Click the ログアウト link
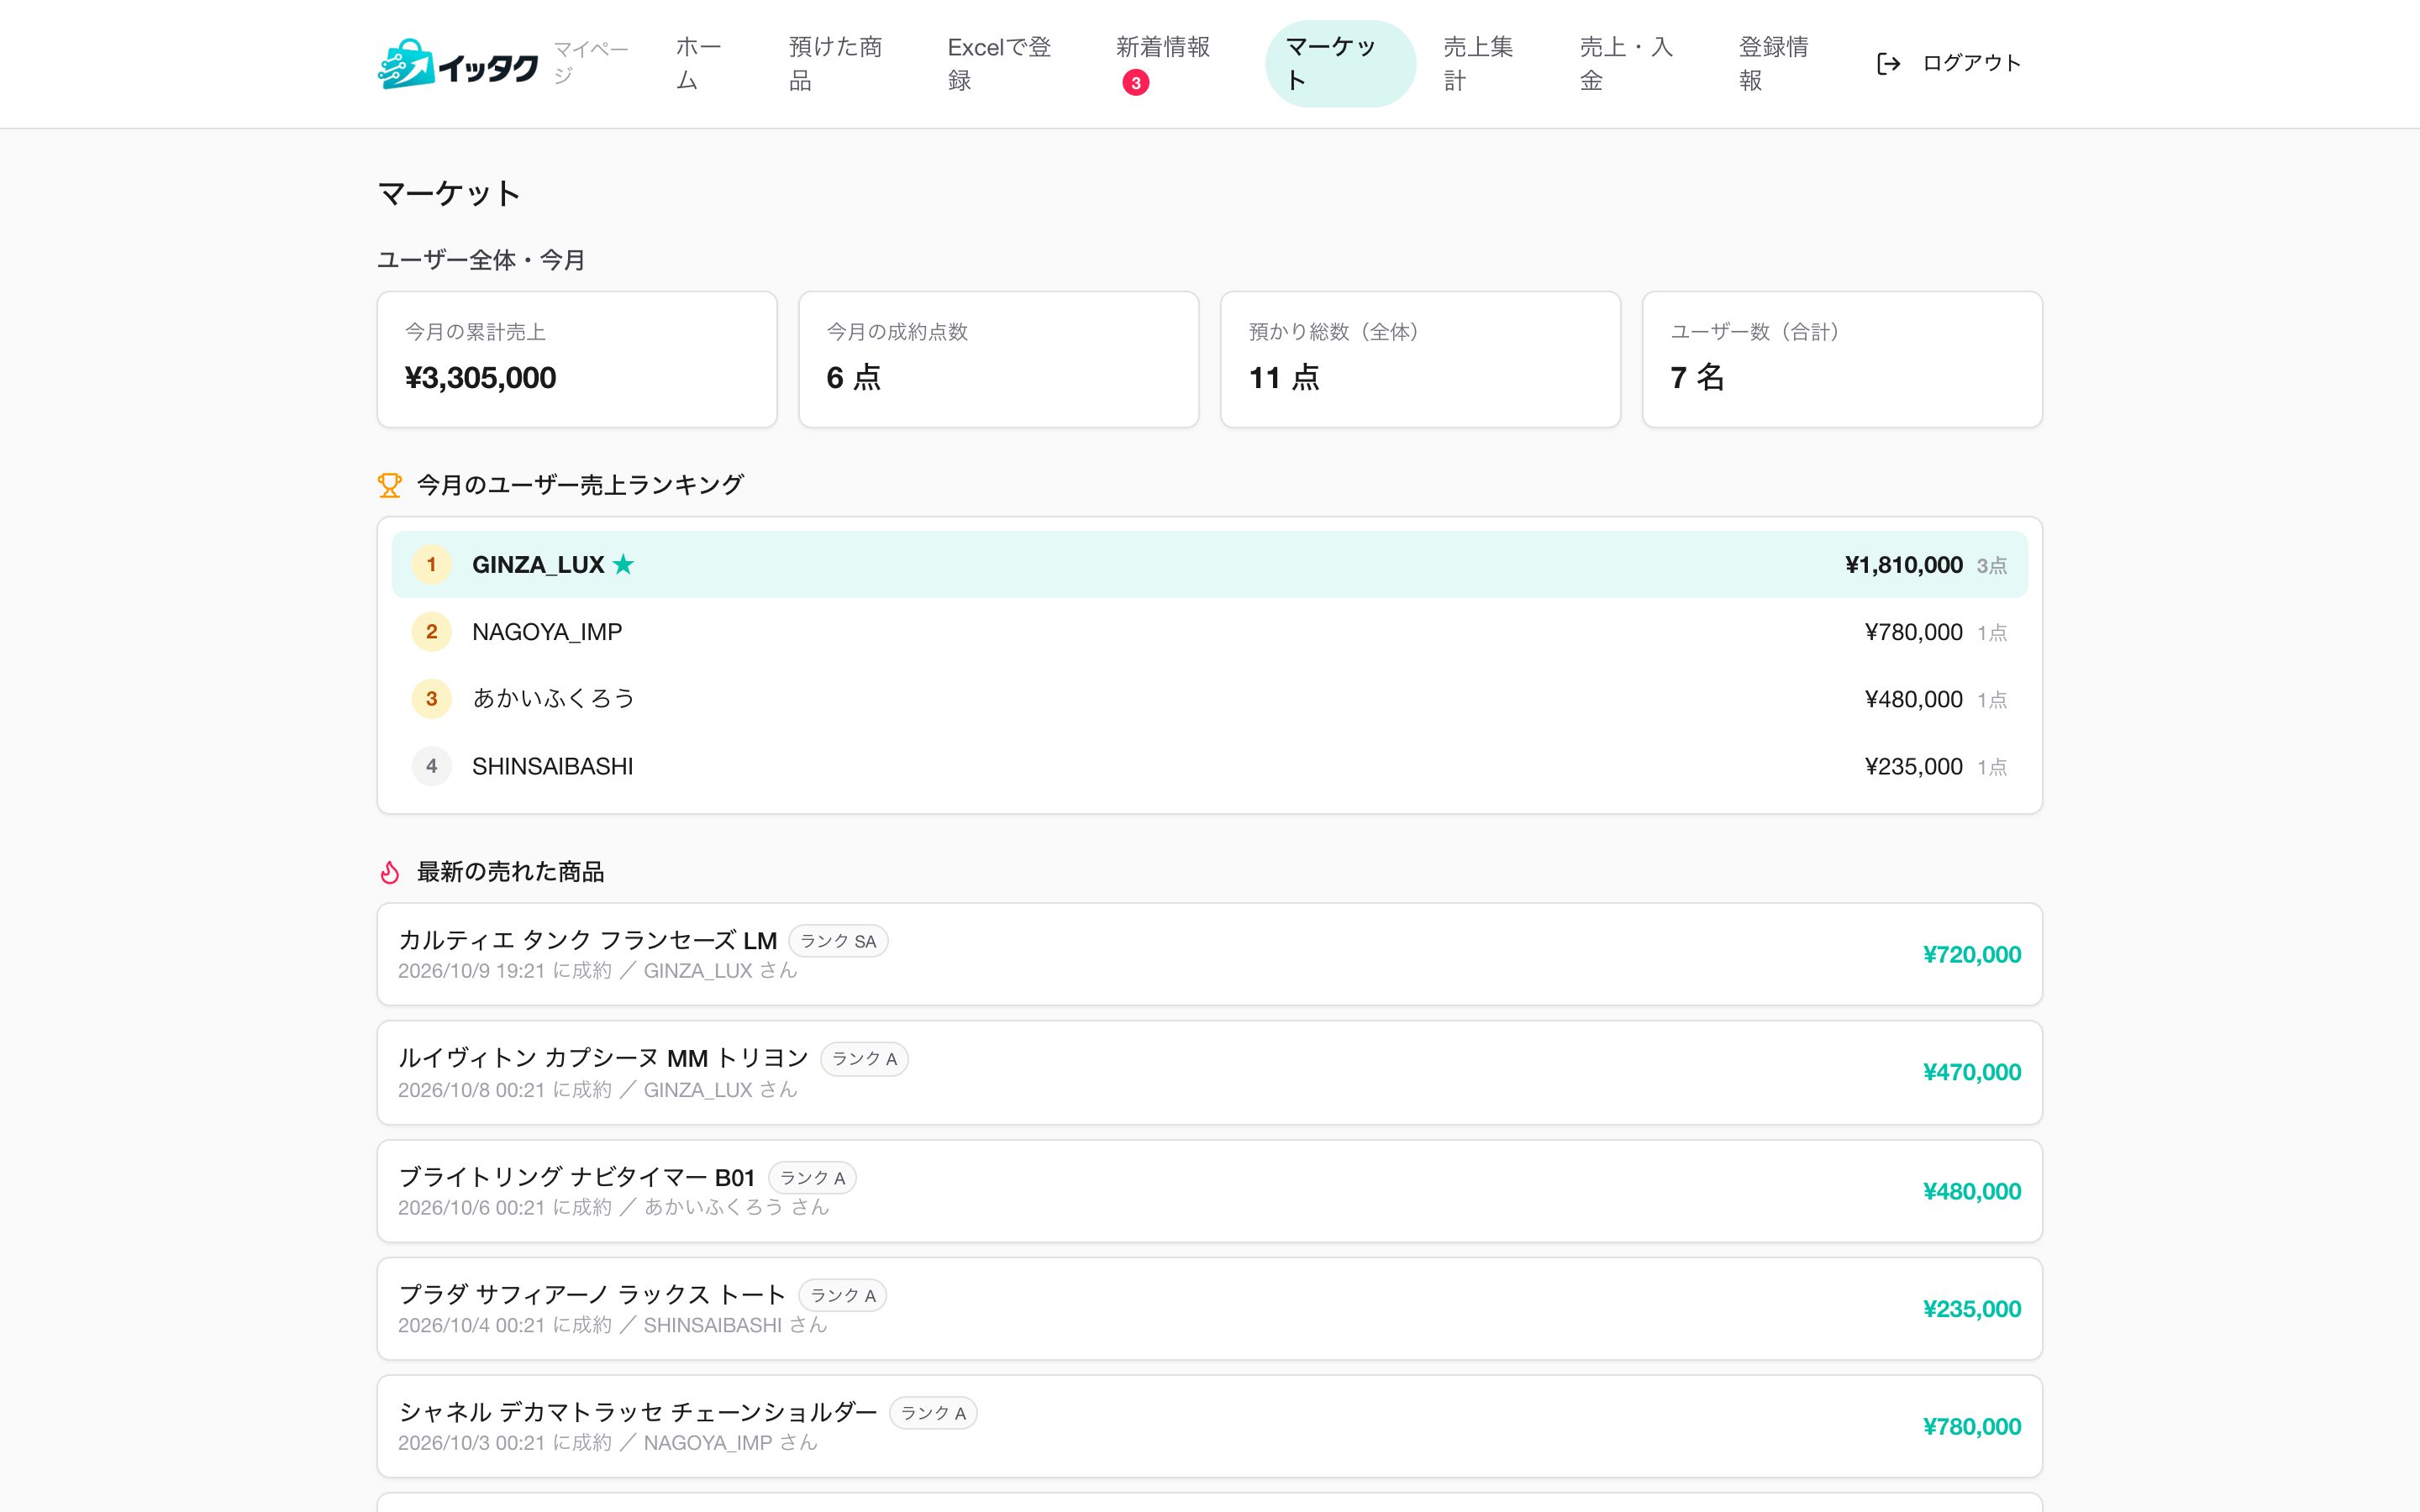Screen dimensions: 2420x1512 click(x=1949, y=64)
